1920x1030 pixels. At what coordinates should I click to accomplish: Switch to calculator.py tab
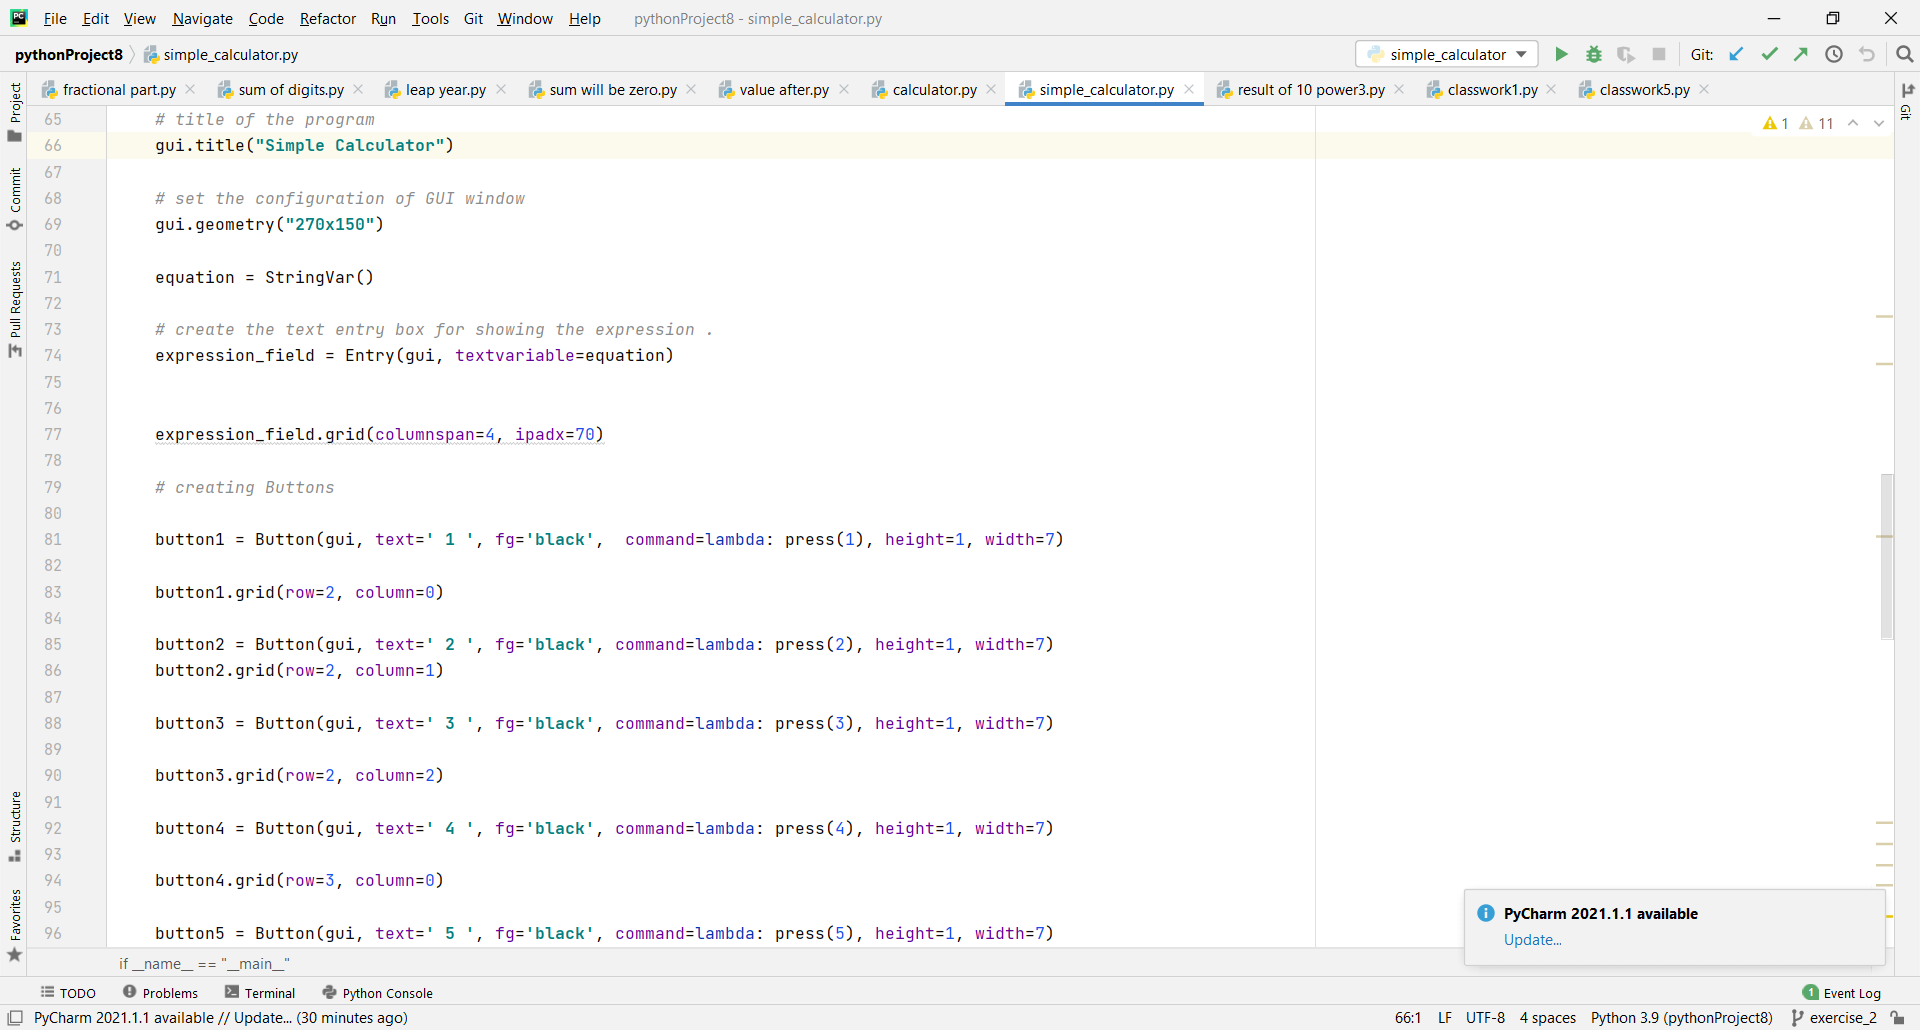(x=934, y=89)
